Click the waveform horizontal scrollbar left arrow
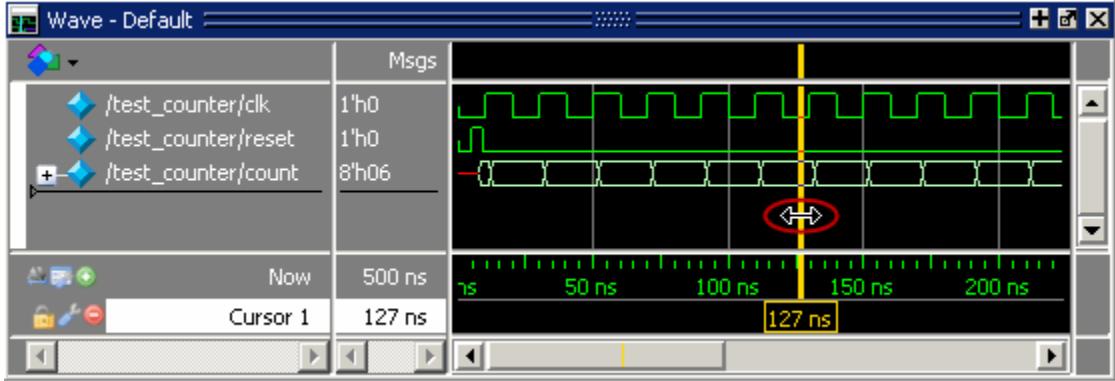 pyautogui.click(x=469, y=355)
